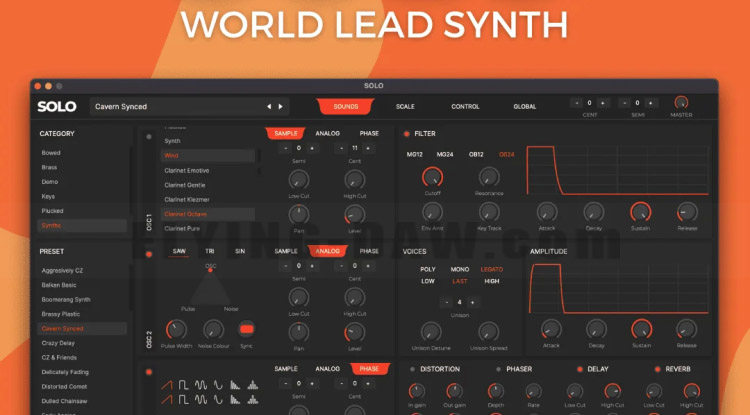Select the upper-row sawtooth waveform in OSC 3
750x415 pixels.
(x=167, y=385)
